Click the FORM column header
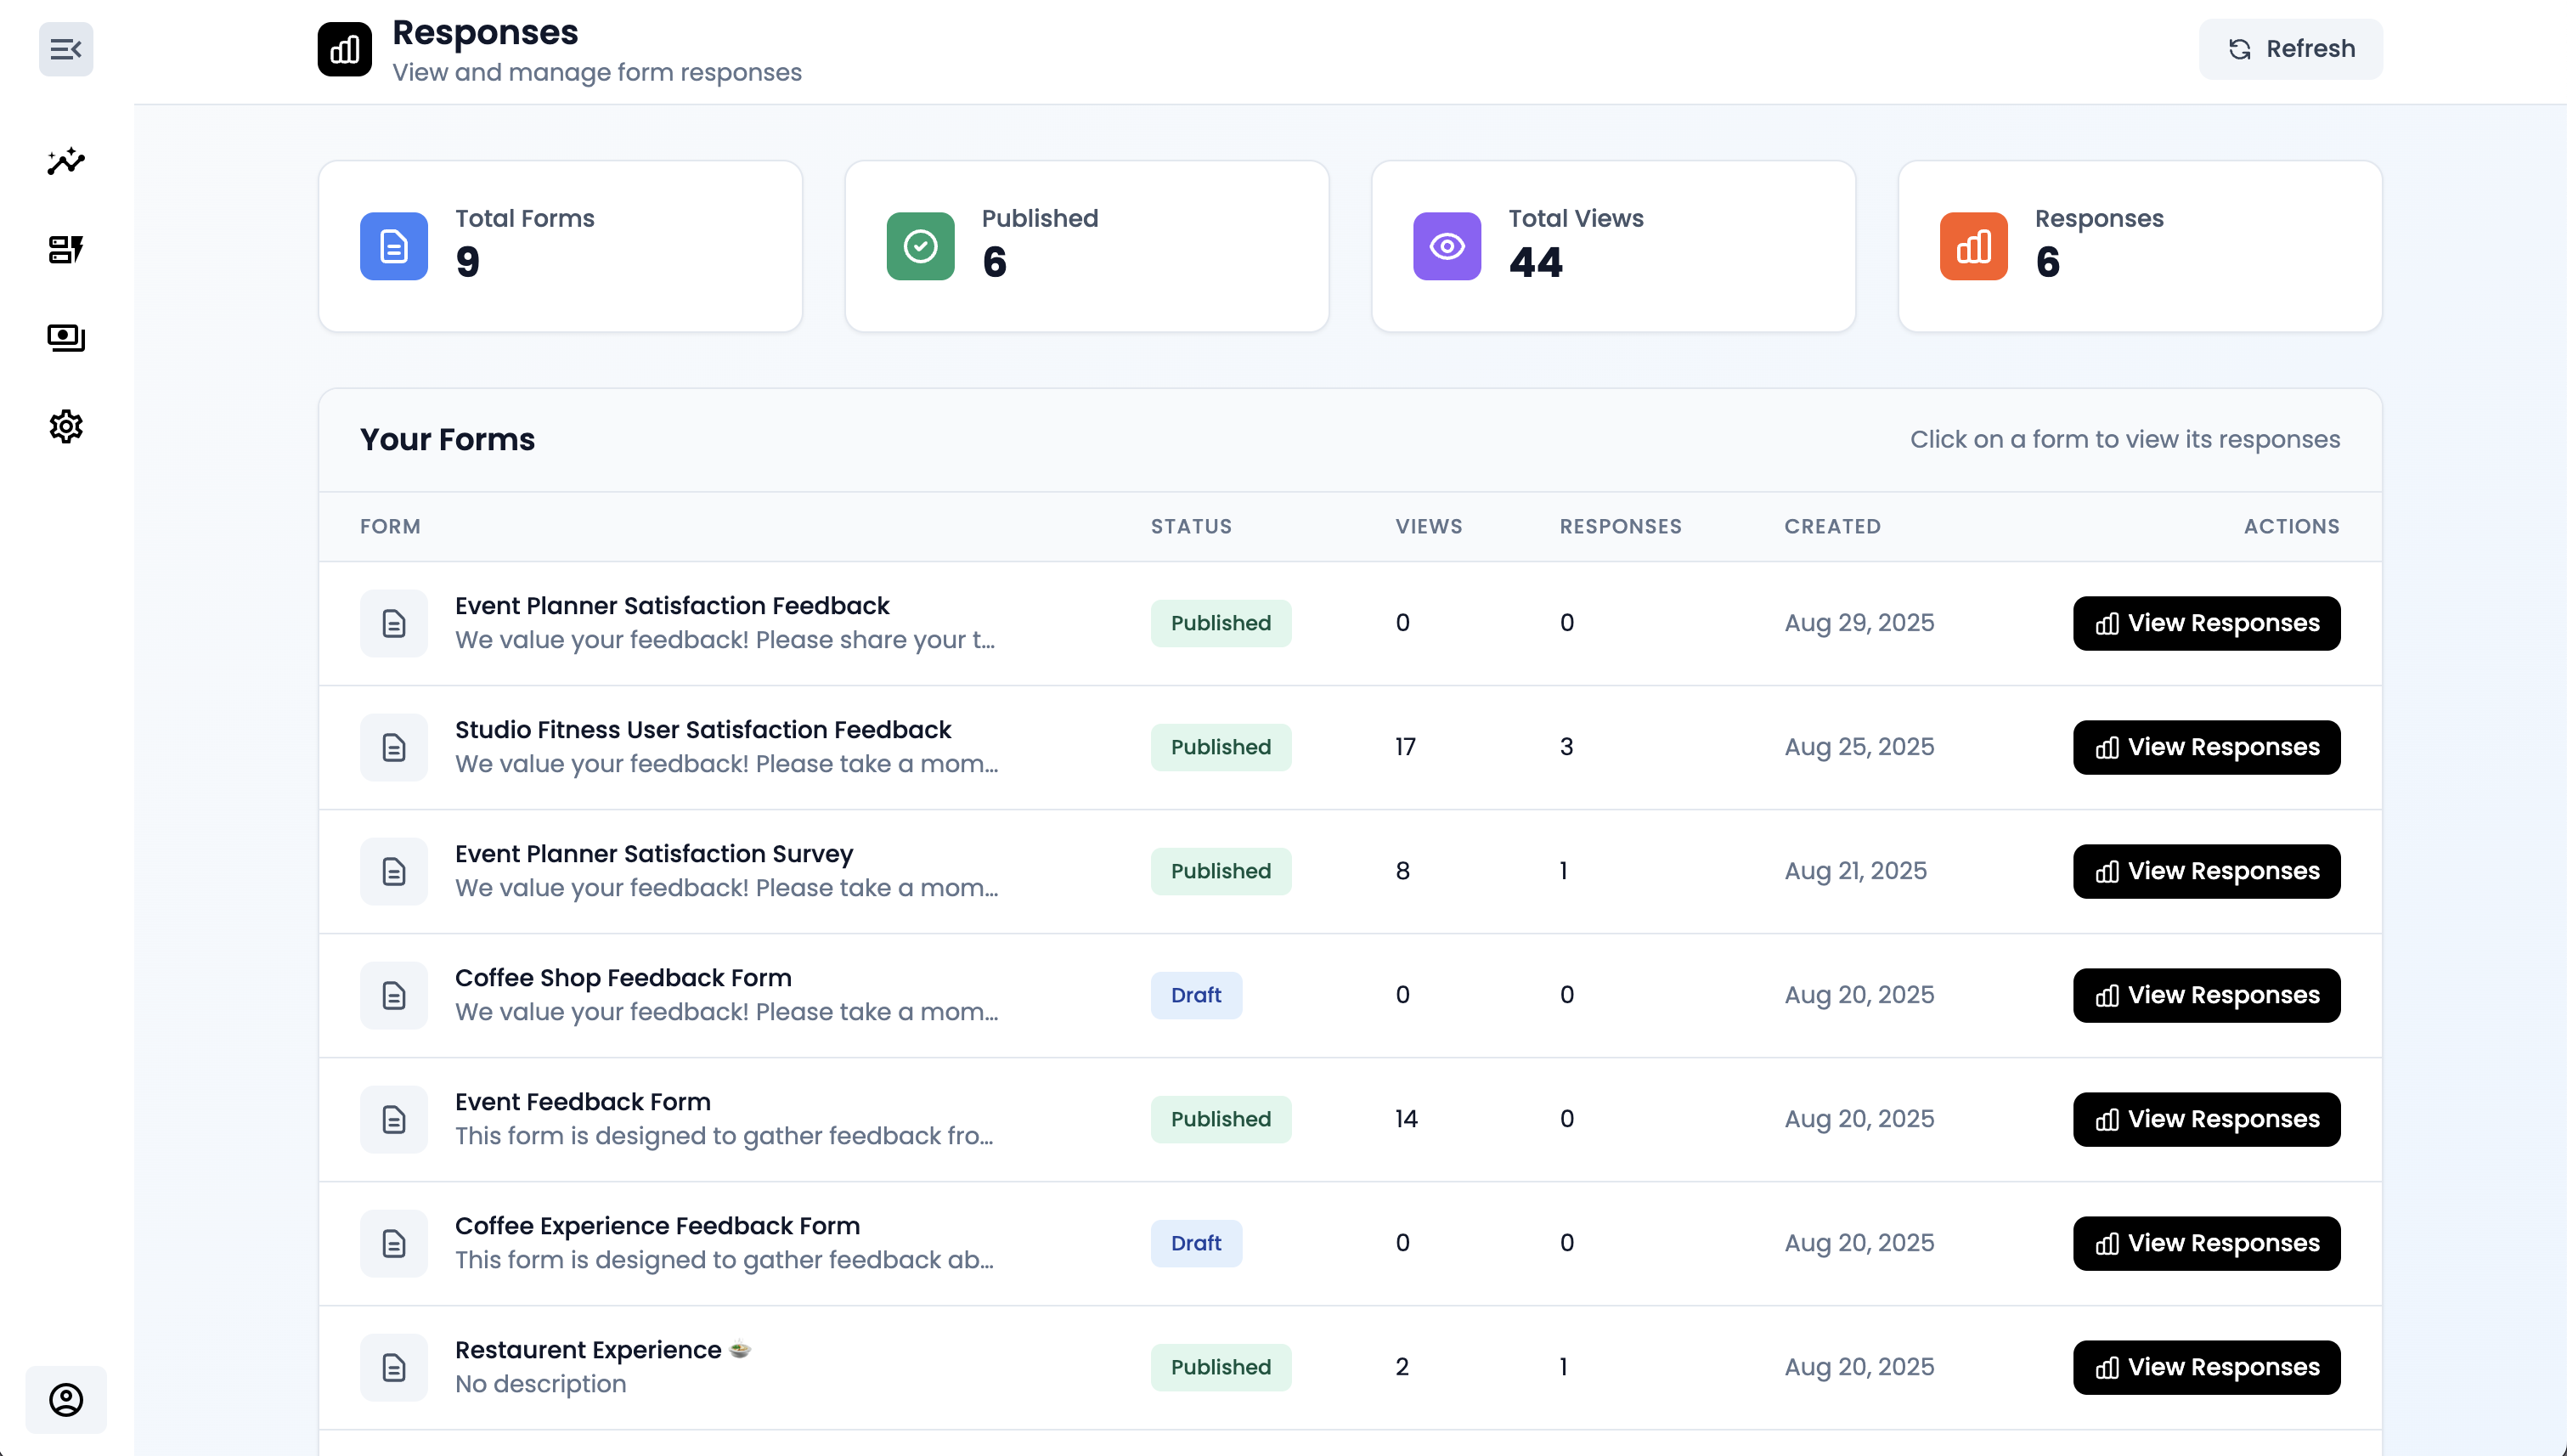 (x=390, y=526)
